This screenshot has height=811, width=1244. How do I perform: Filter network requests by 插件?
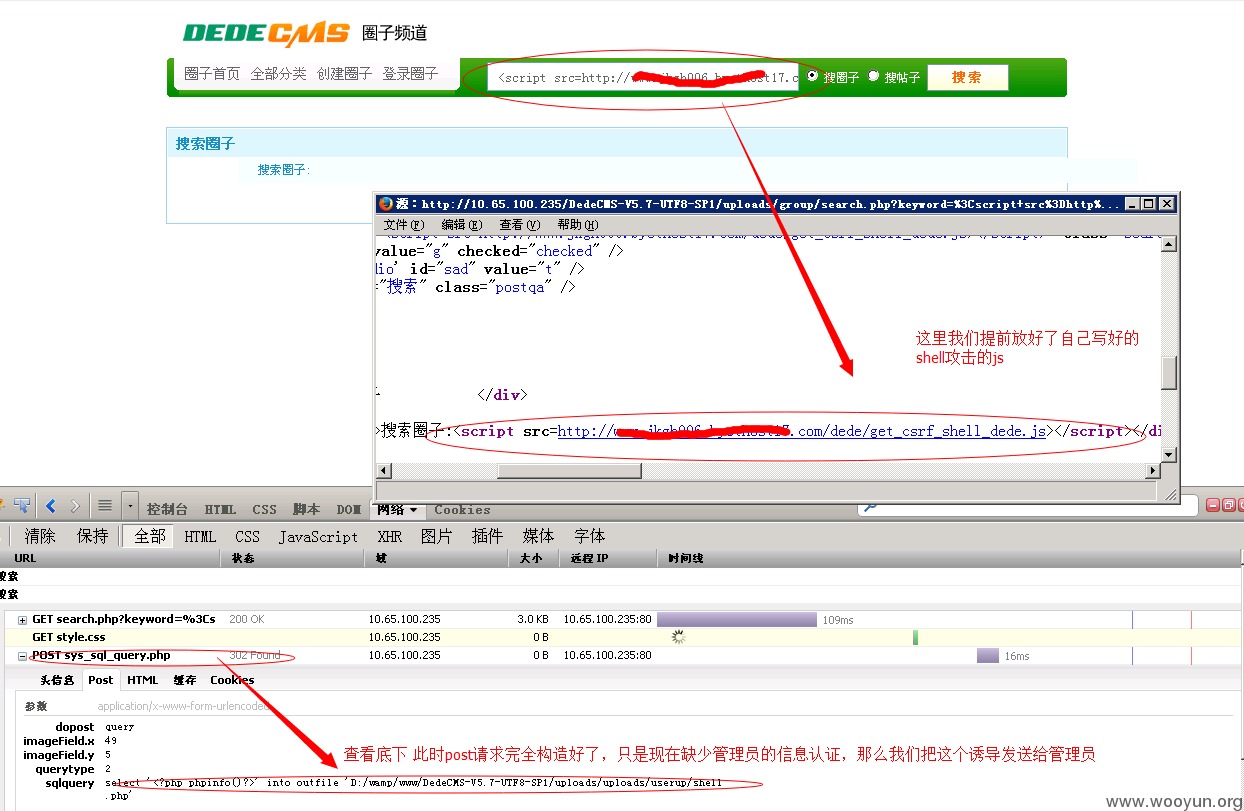click(488, 536)
